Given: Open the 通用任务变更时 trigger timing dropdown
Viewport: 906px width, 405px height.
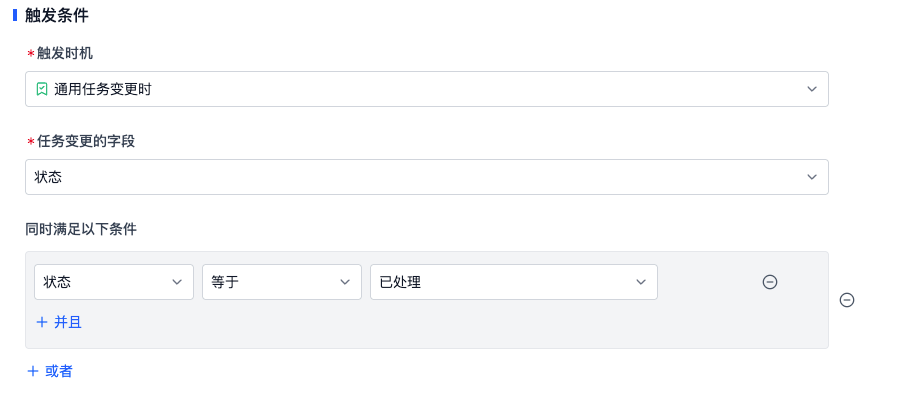Looking at the screenshot, I should [x=426, y=89].
